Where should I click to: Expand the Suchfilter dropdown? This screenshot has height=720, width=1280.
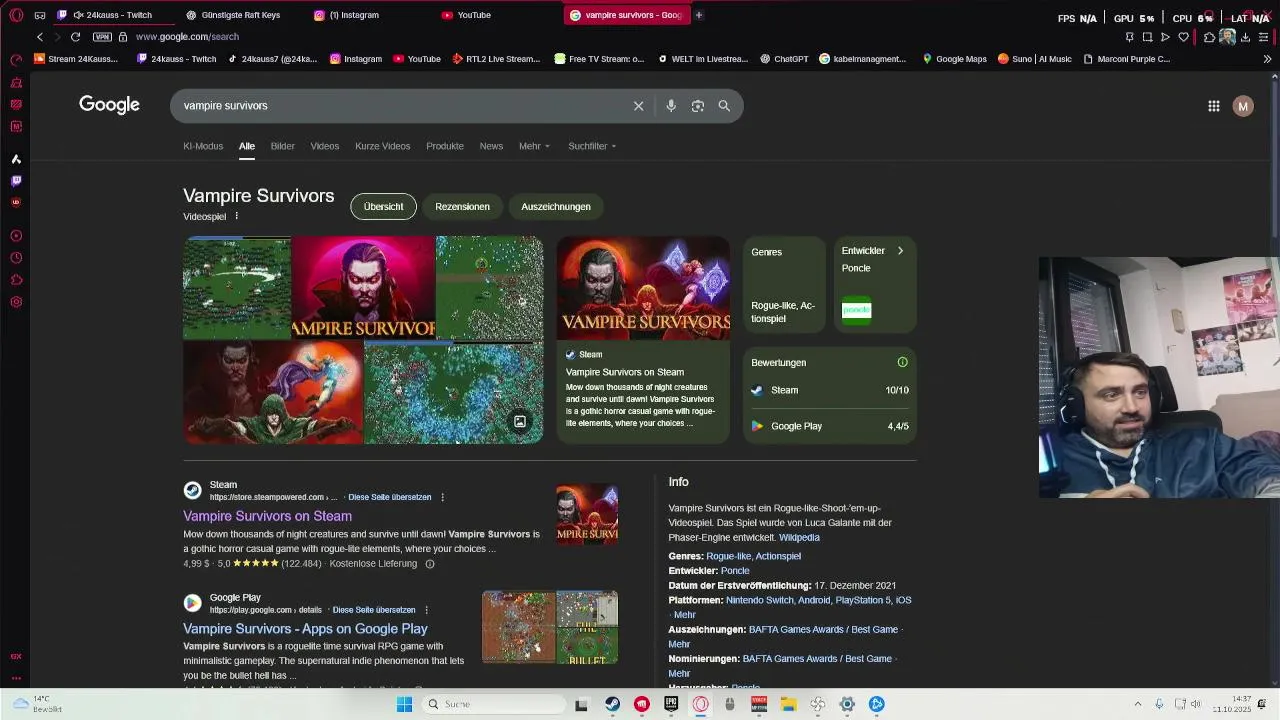[x=592, y=146]
